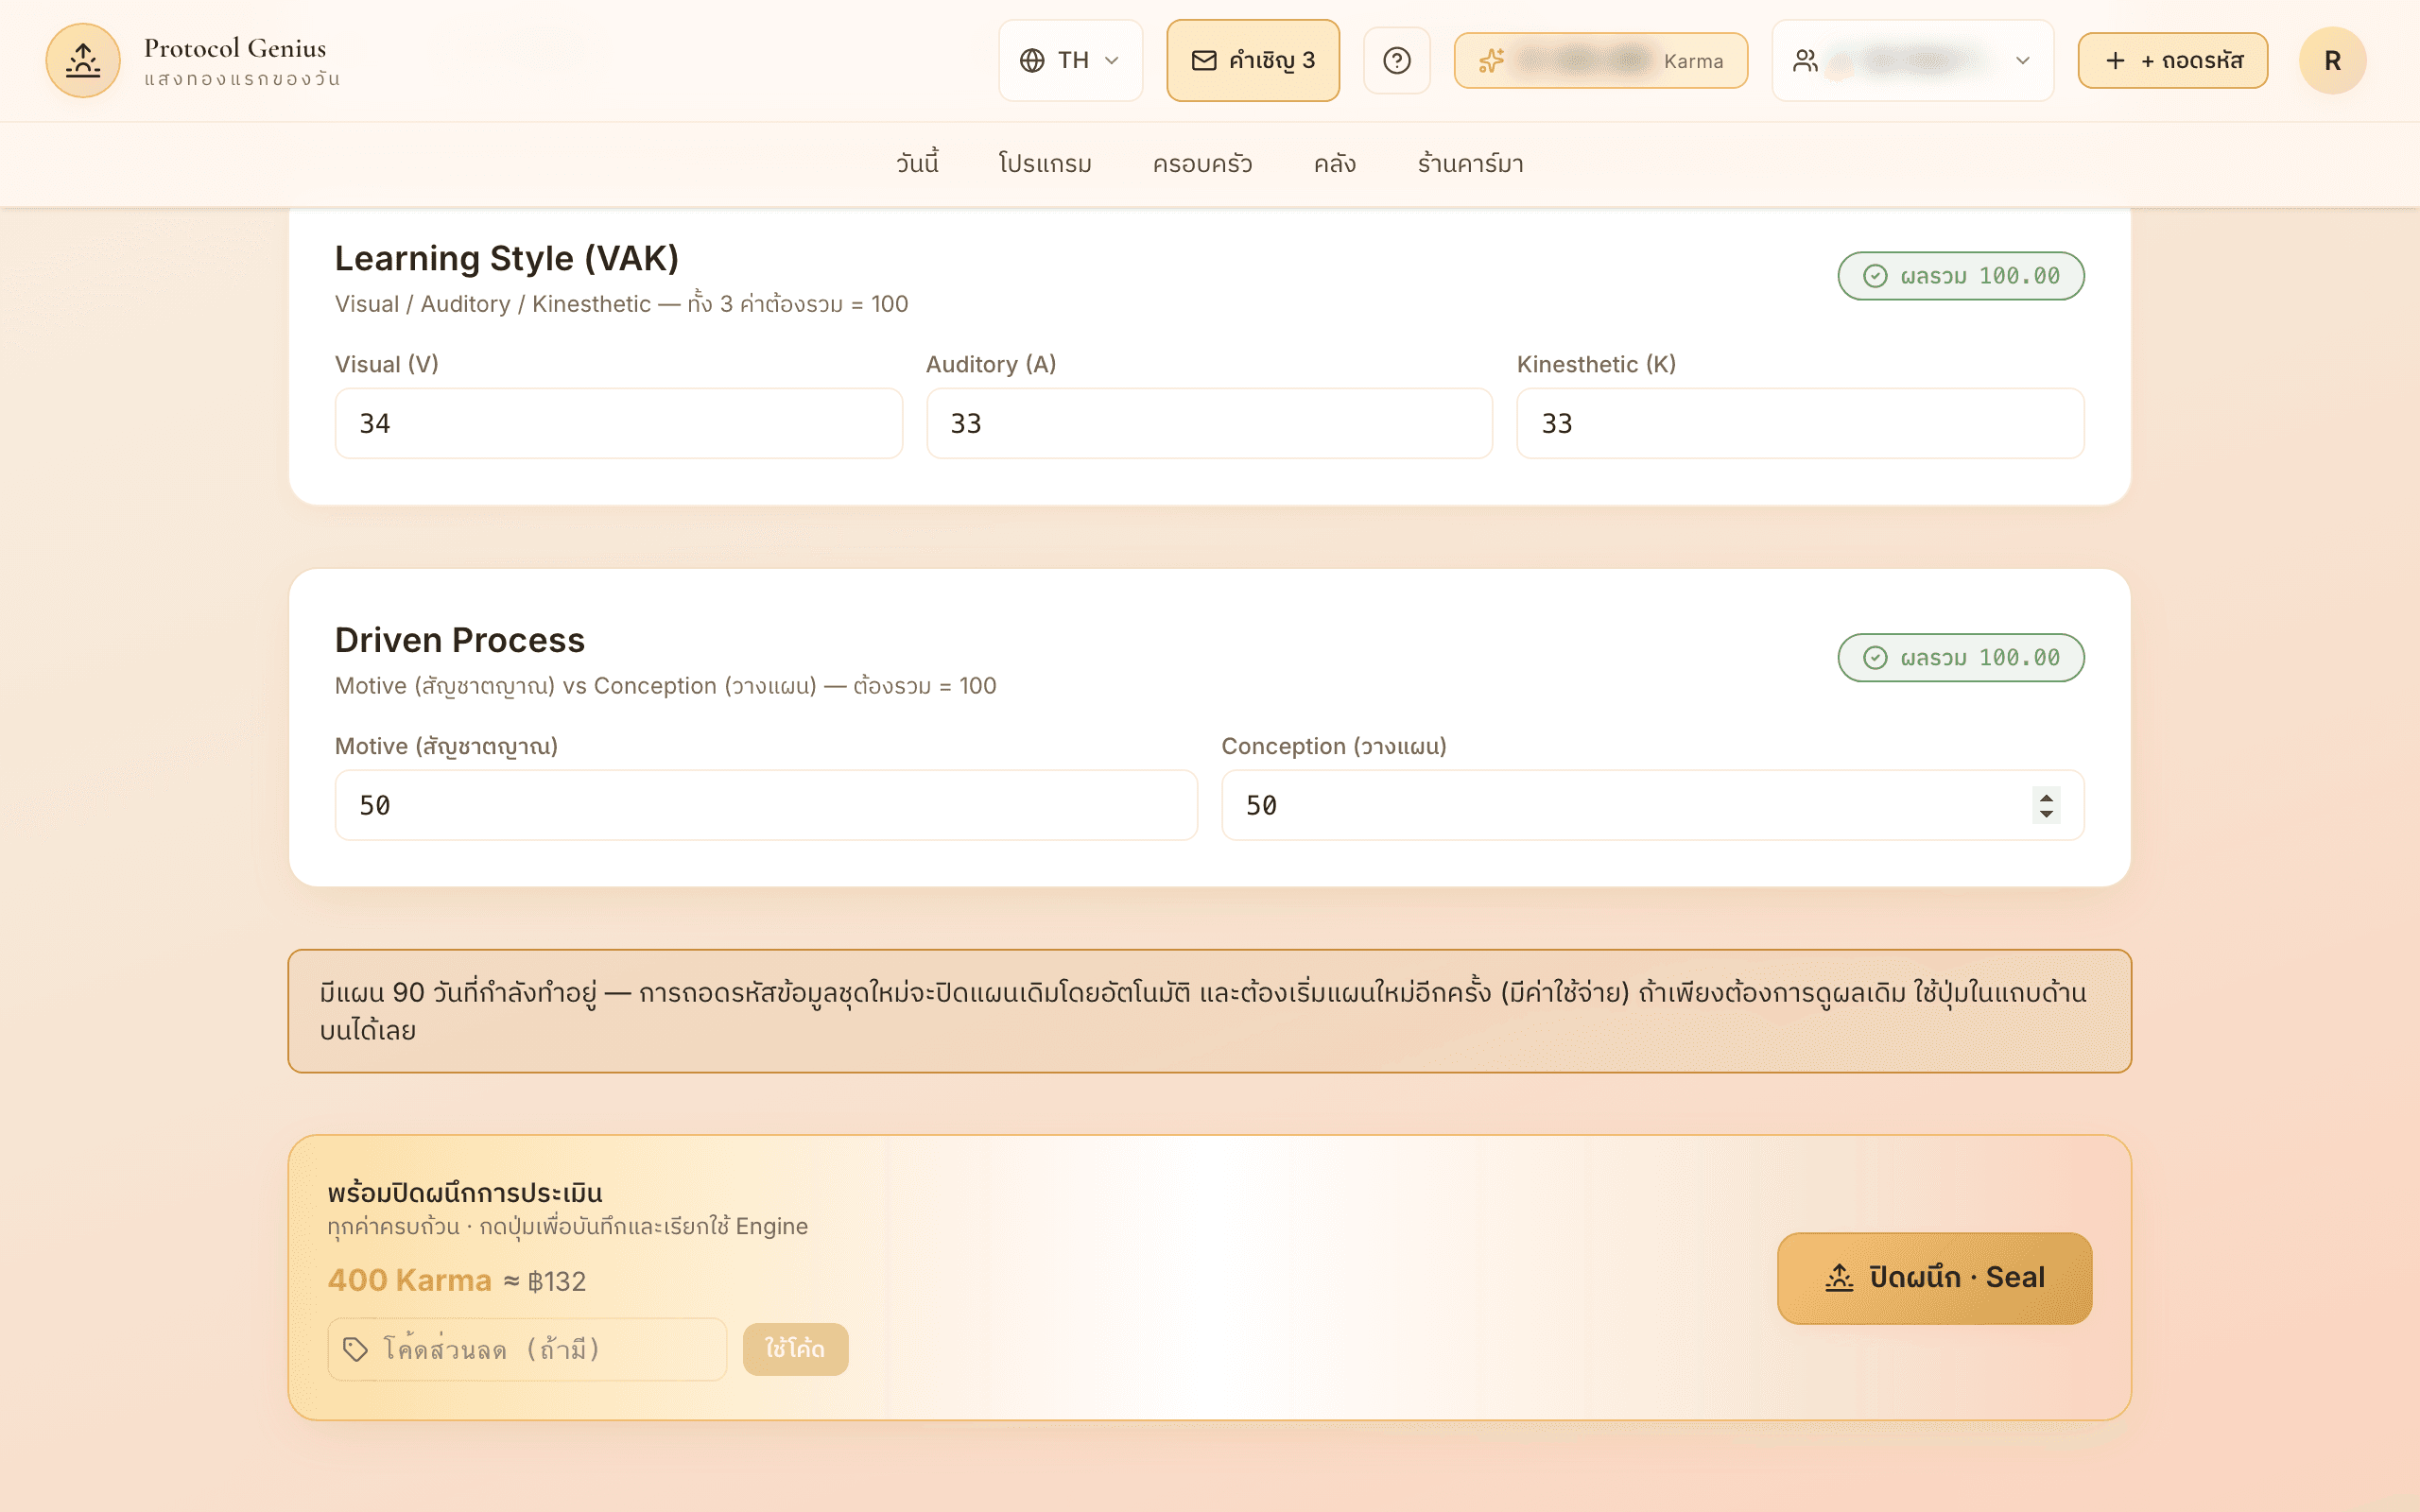The height and width of the screenshot is (1512, 2420).
Task: Click the Learning Style (VAK) heading
Action: (506, 258)
